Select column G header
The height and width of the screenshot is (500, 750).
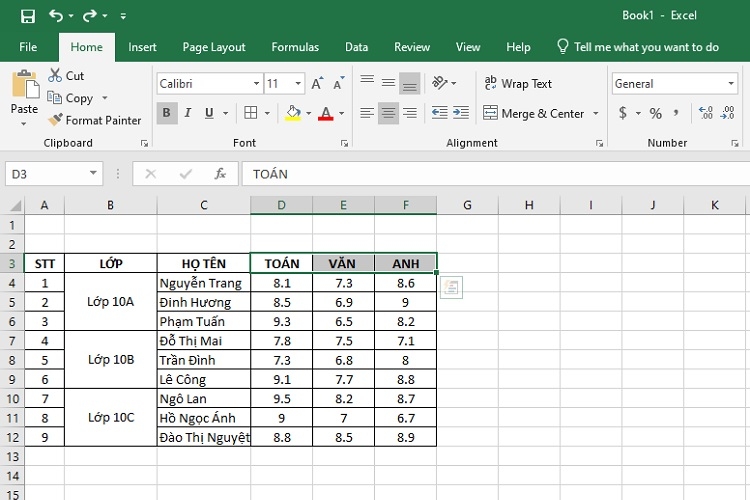click(467, 205)
